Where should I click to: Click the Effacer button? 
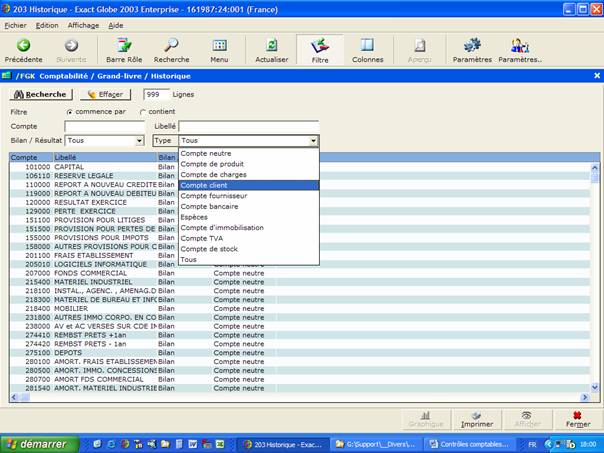point(105,94)
